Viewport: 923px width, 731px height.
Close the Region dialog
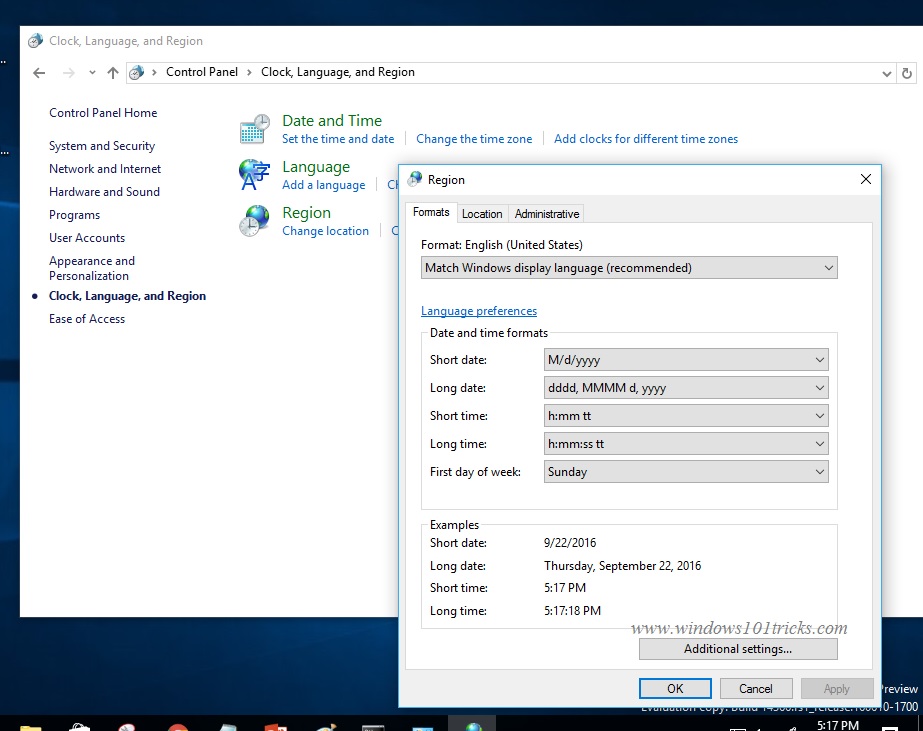click(x=865, y=179)
